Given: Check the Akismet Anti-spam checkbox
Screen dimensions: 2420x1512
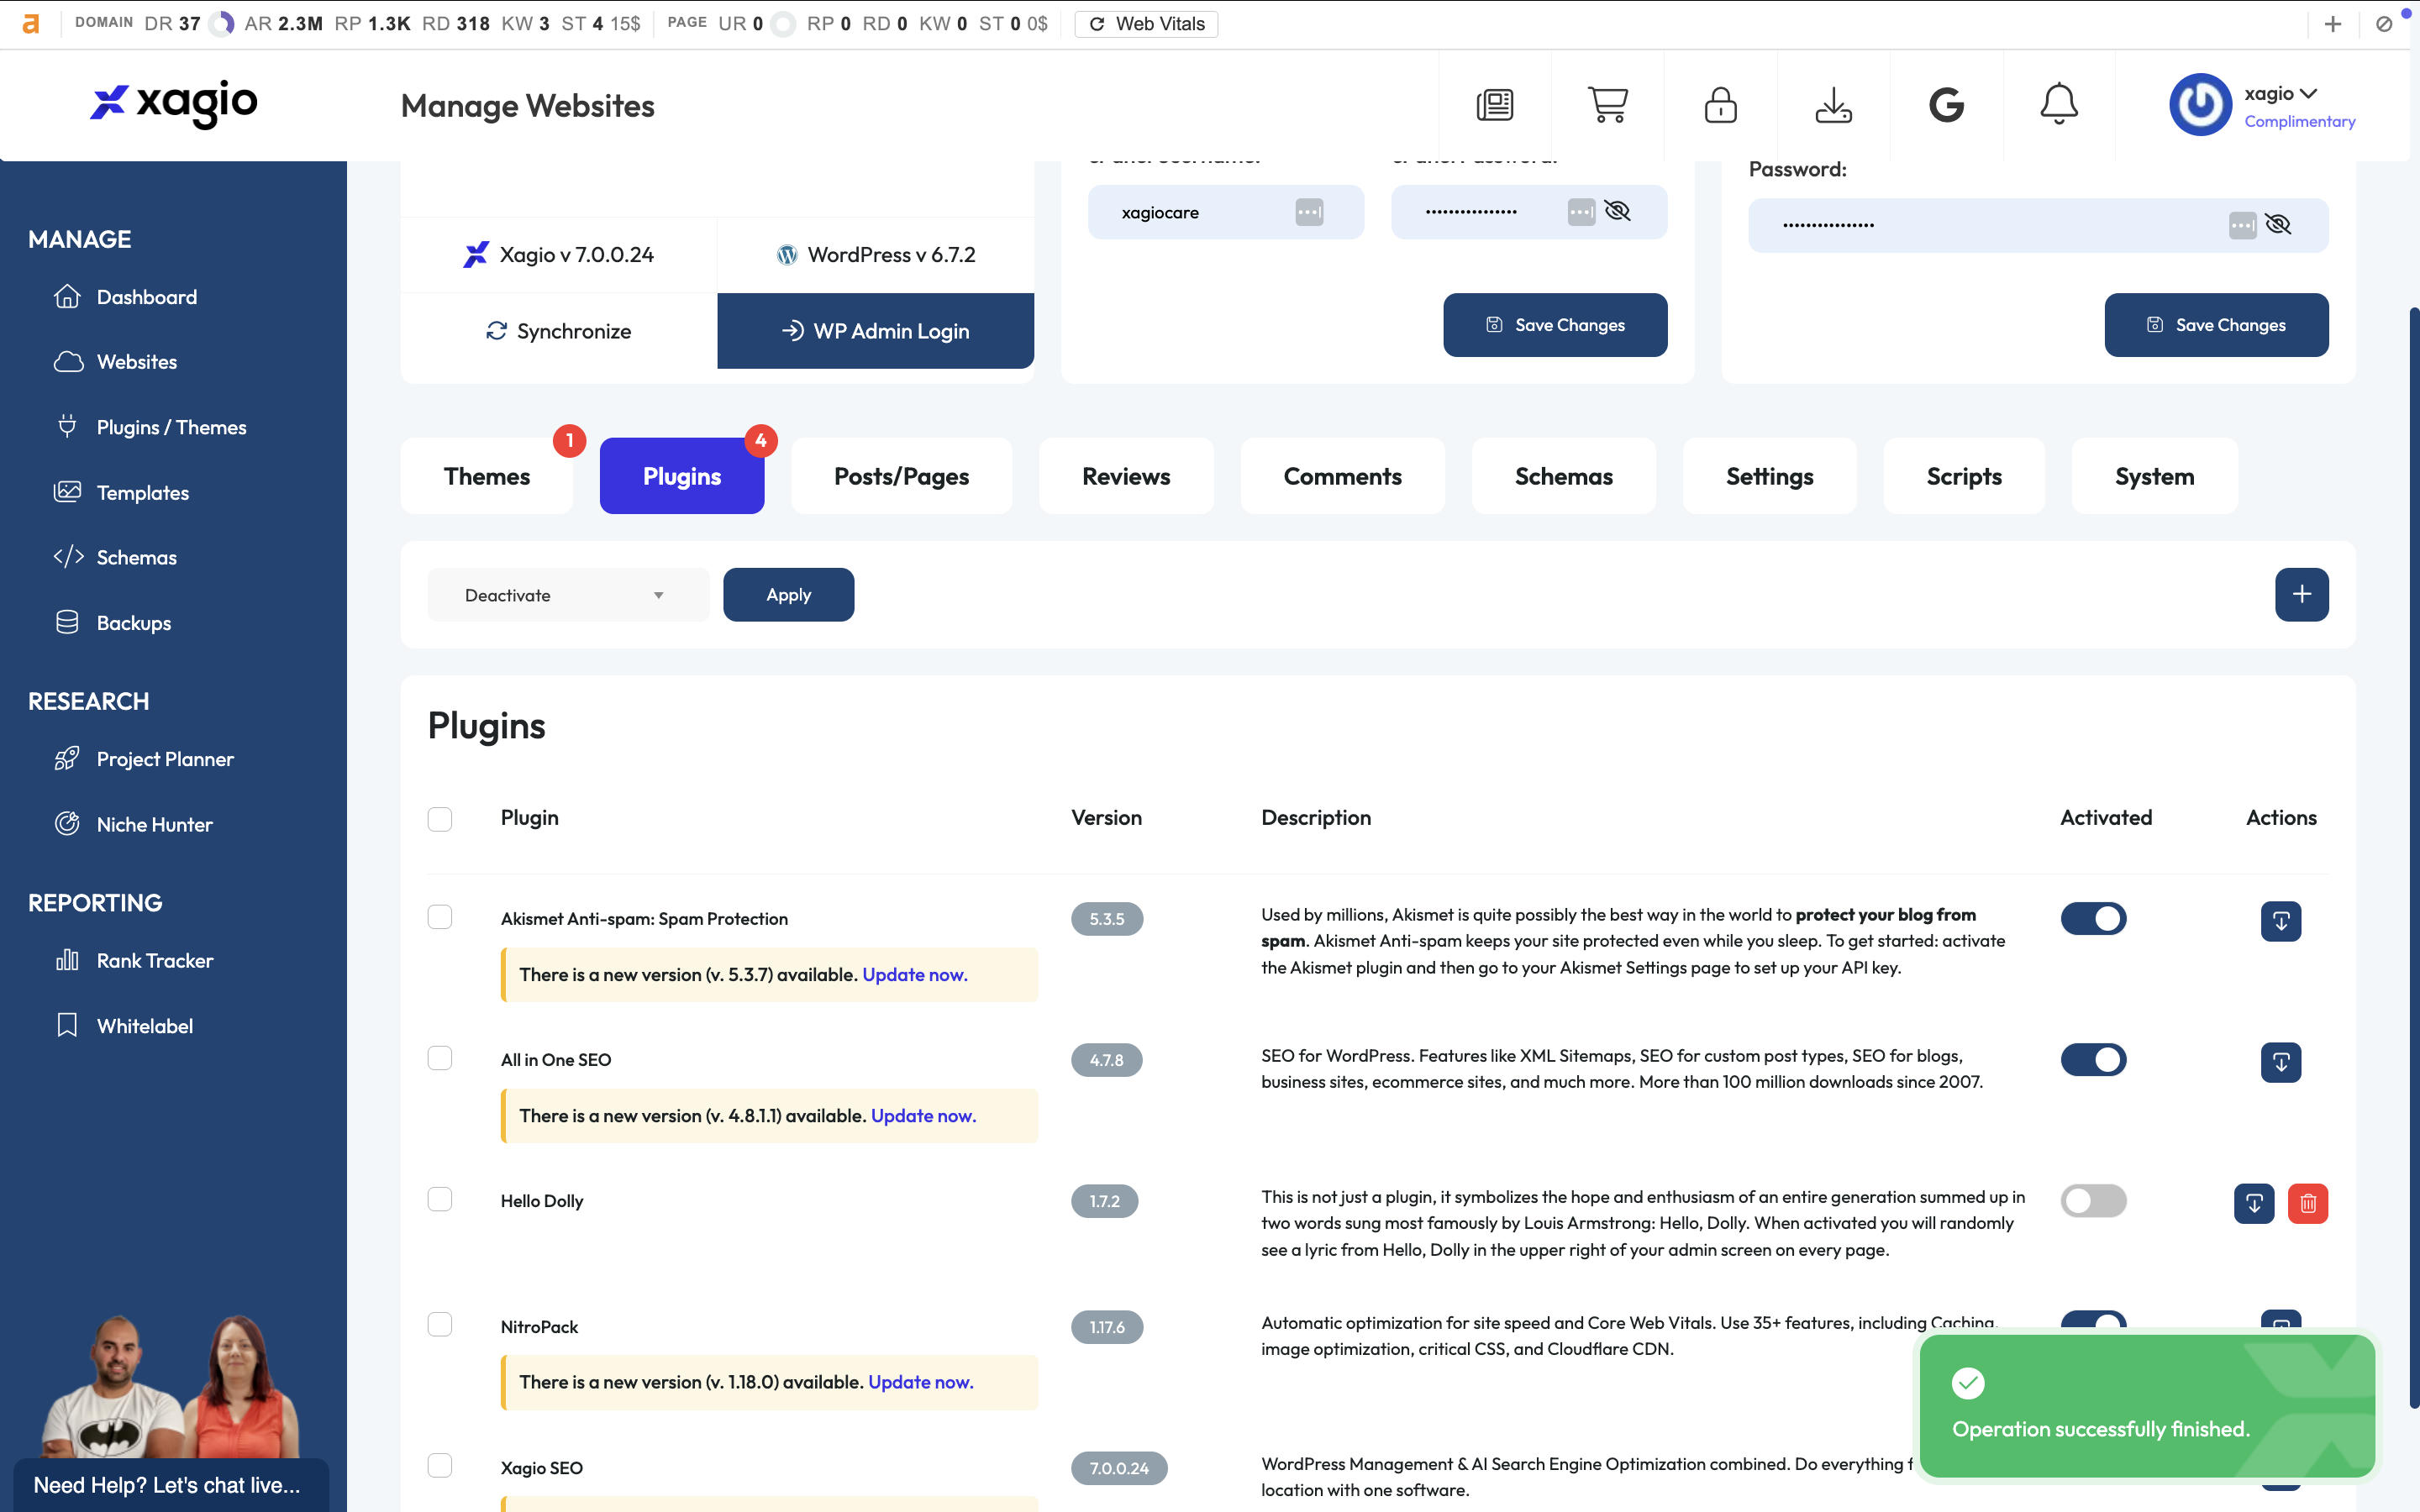Looking at the screenshot, I should point(440,917).
